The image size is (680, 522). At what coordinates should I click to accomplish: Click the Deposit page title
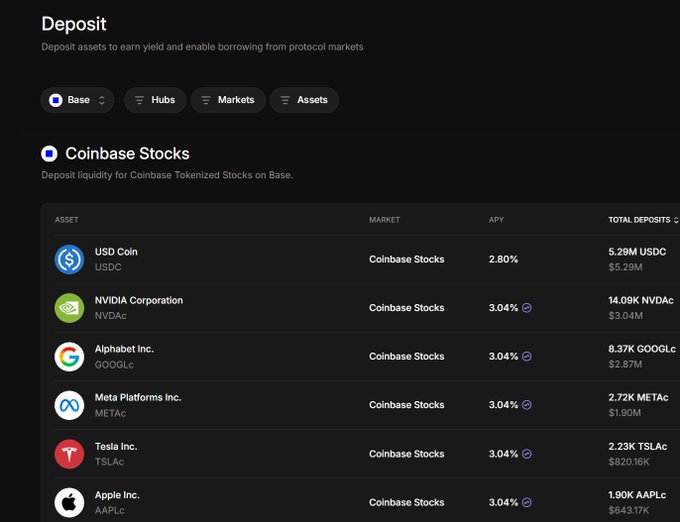[74, 24]
